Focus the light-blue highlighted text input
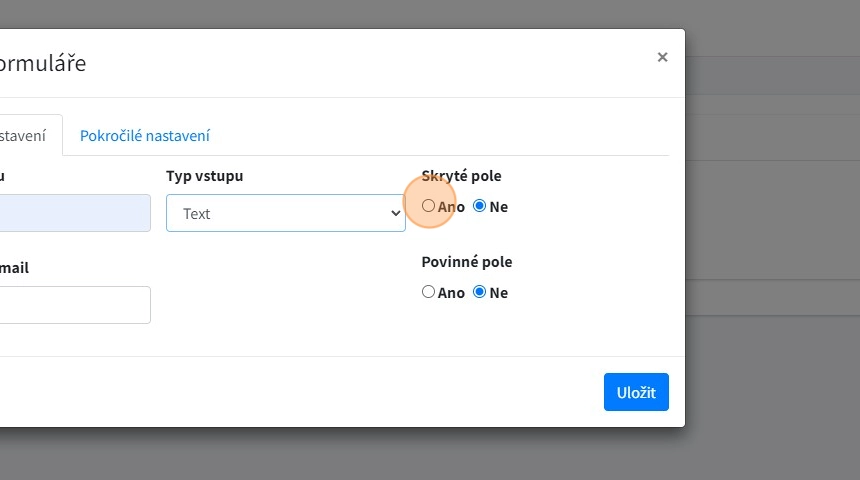The image size is (860, 480). tap(75, 213)
